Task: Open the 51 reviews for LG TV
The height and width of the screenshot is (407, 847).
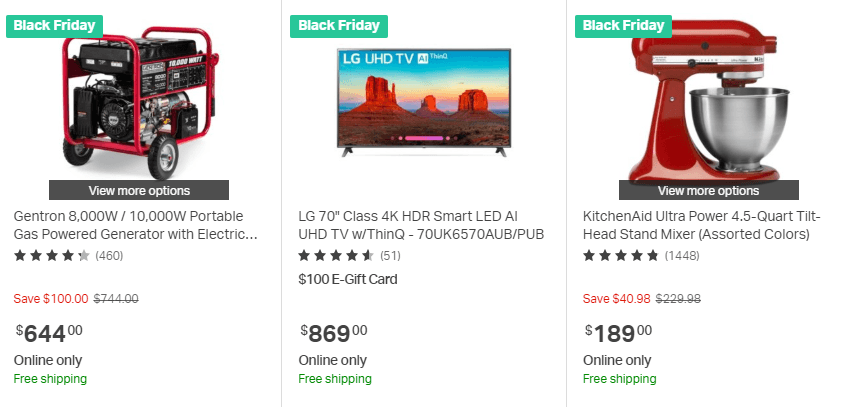Action: pos(390,256)
